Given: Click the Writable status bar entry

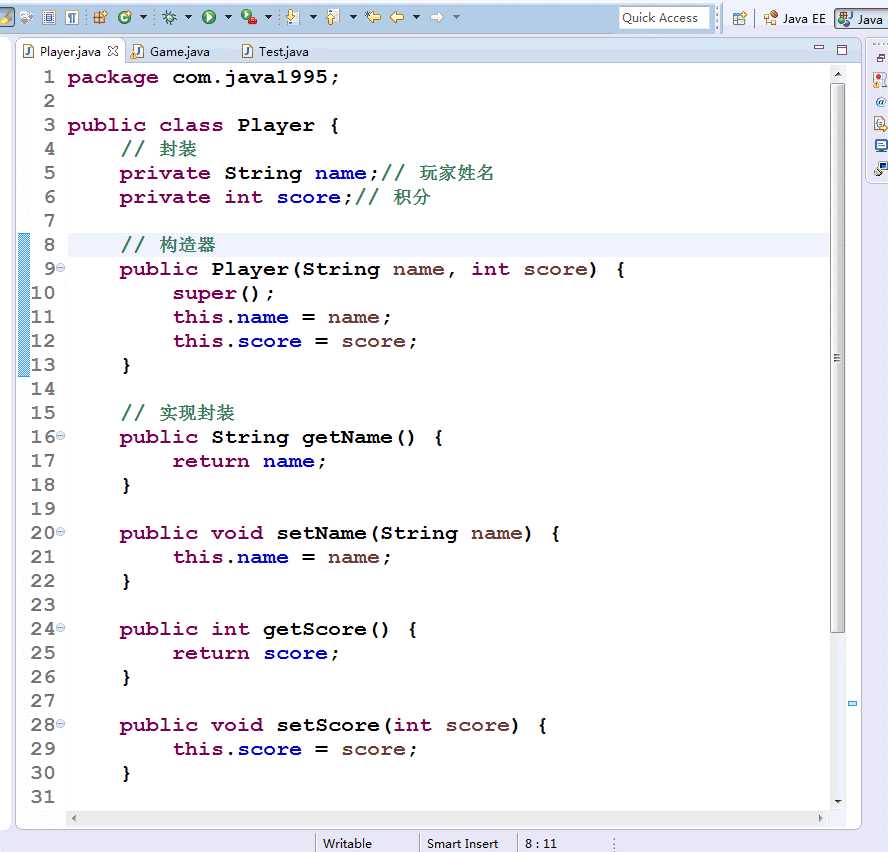Looking at the screenshot, I should (x=347, y=843).
